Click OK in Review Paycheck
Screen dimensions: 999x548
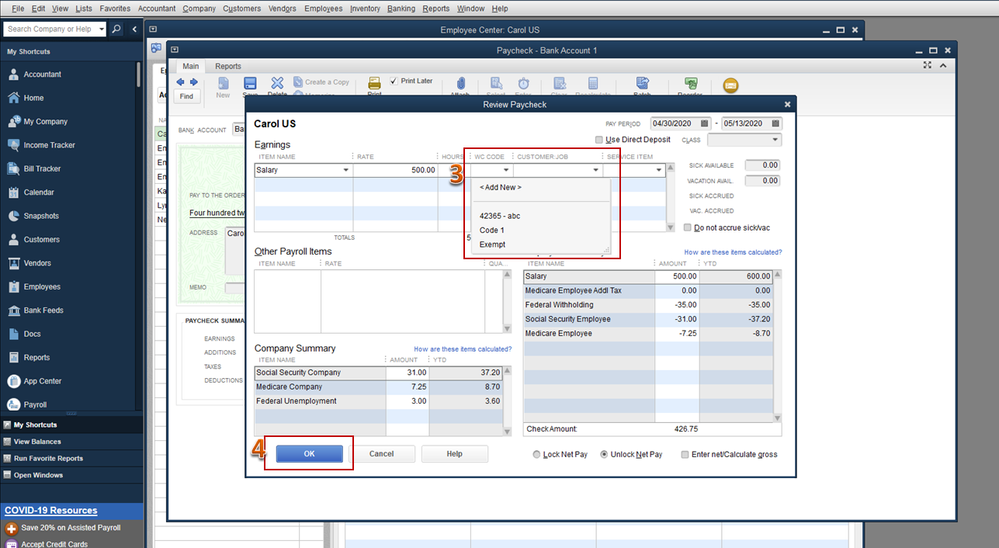tap(309, 454)
